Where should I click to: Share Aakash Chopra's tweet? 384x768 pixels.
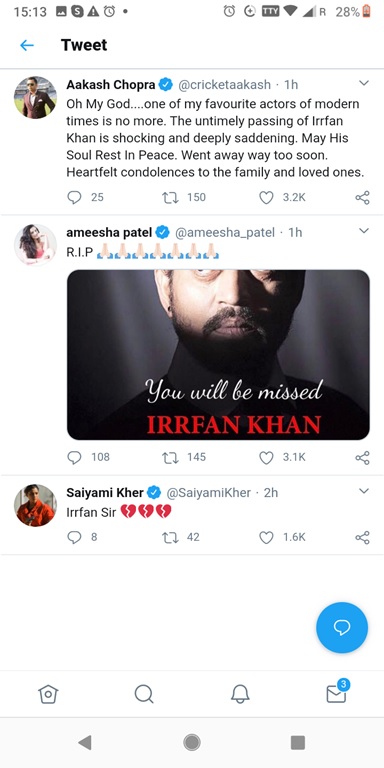[x=362, y=197]
